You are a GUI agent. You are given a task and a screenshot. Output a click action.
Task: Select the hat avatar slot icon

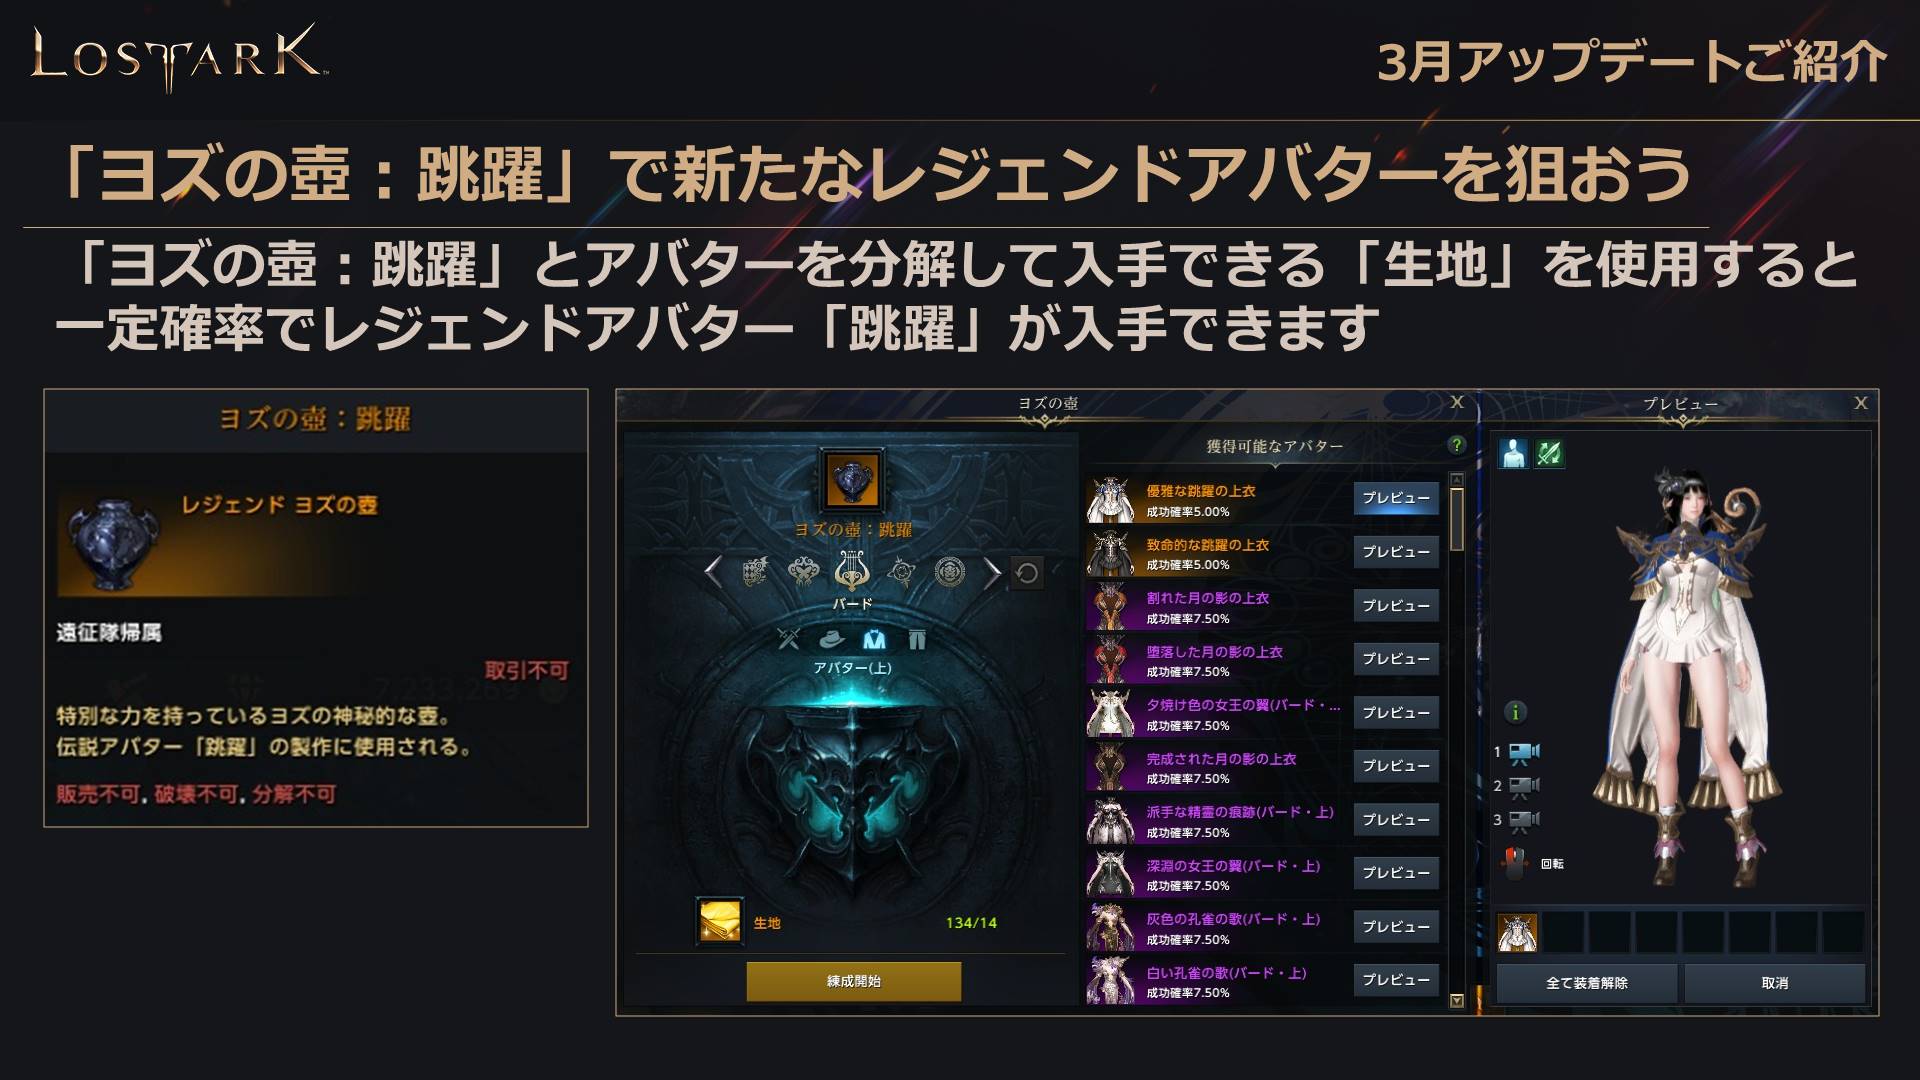click(831, 638)
